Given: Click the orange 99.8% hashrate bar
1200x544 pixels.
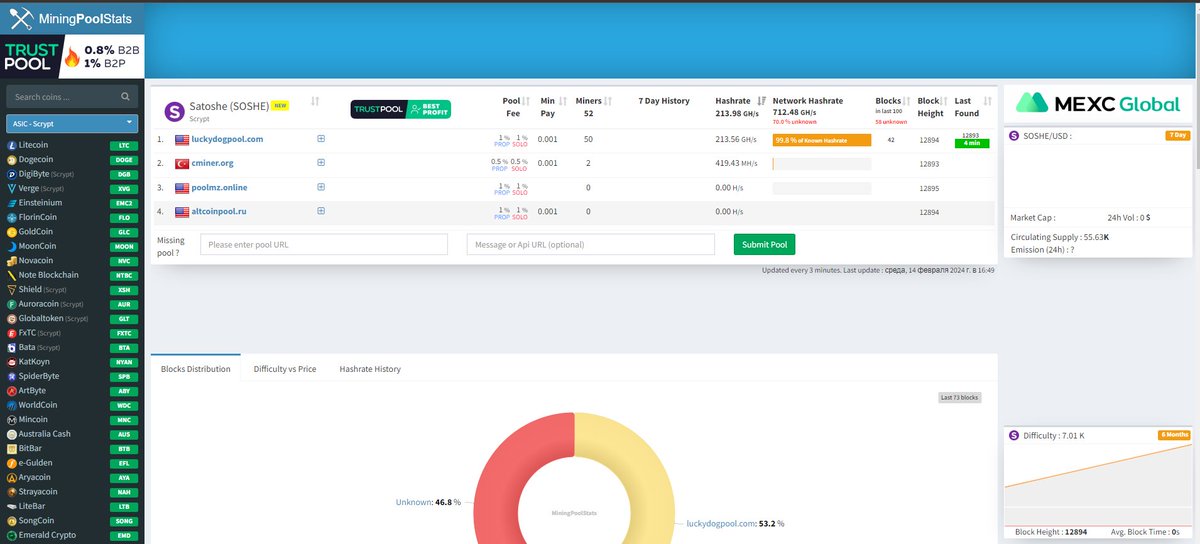Looking at the screenshot, I should tap(821, 140).
